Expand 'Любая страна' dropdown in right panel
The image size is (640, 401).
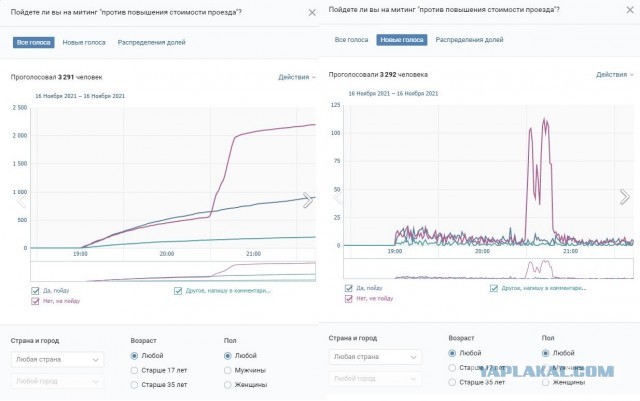click(375, 357)
